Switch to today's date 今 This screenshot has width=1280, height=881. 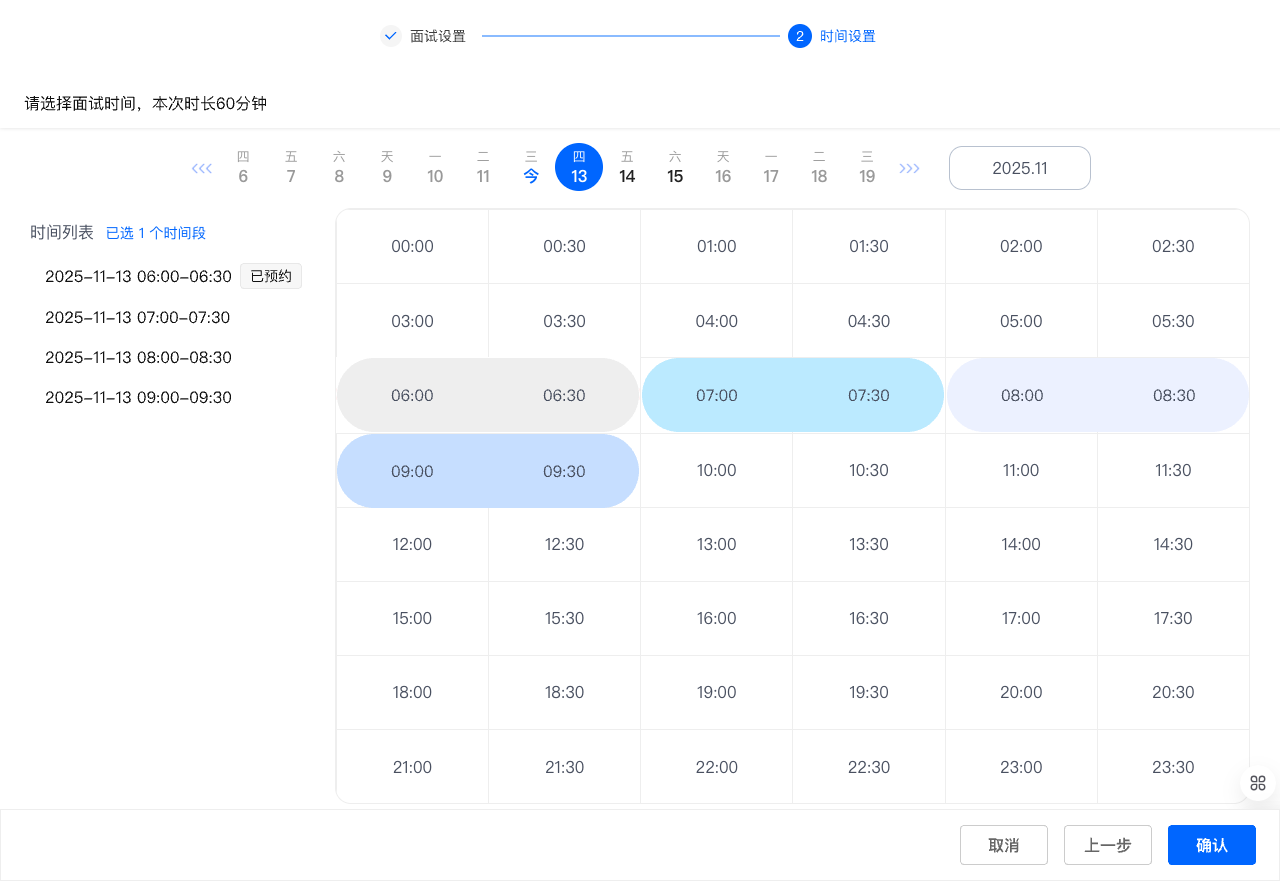(x=531, y=168)
